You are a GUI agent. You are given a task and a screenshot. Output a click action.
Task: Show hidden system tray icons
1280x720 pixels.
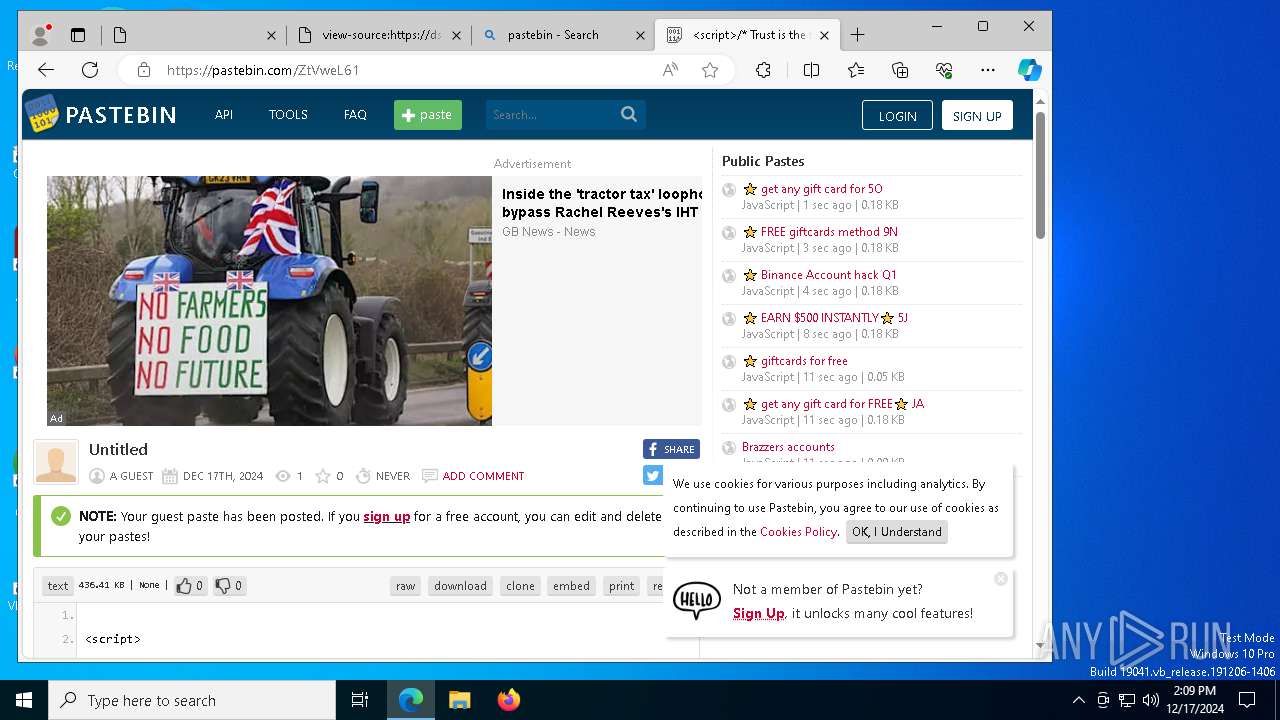pos(1078,700)
